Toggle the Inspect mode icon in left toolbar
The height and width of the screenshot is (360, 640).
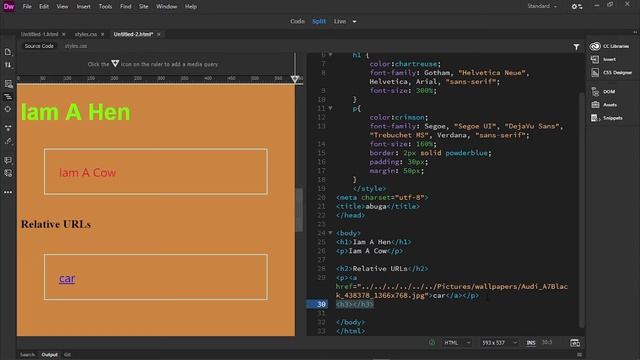pos(8,97)
